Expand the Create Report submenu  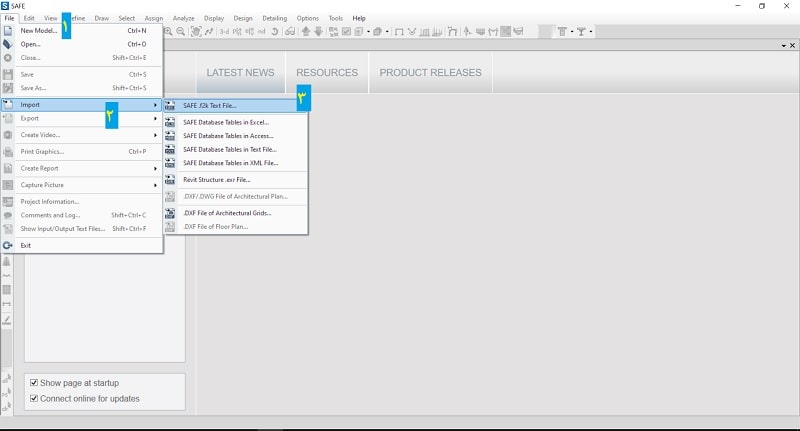85,168
